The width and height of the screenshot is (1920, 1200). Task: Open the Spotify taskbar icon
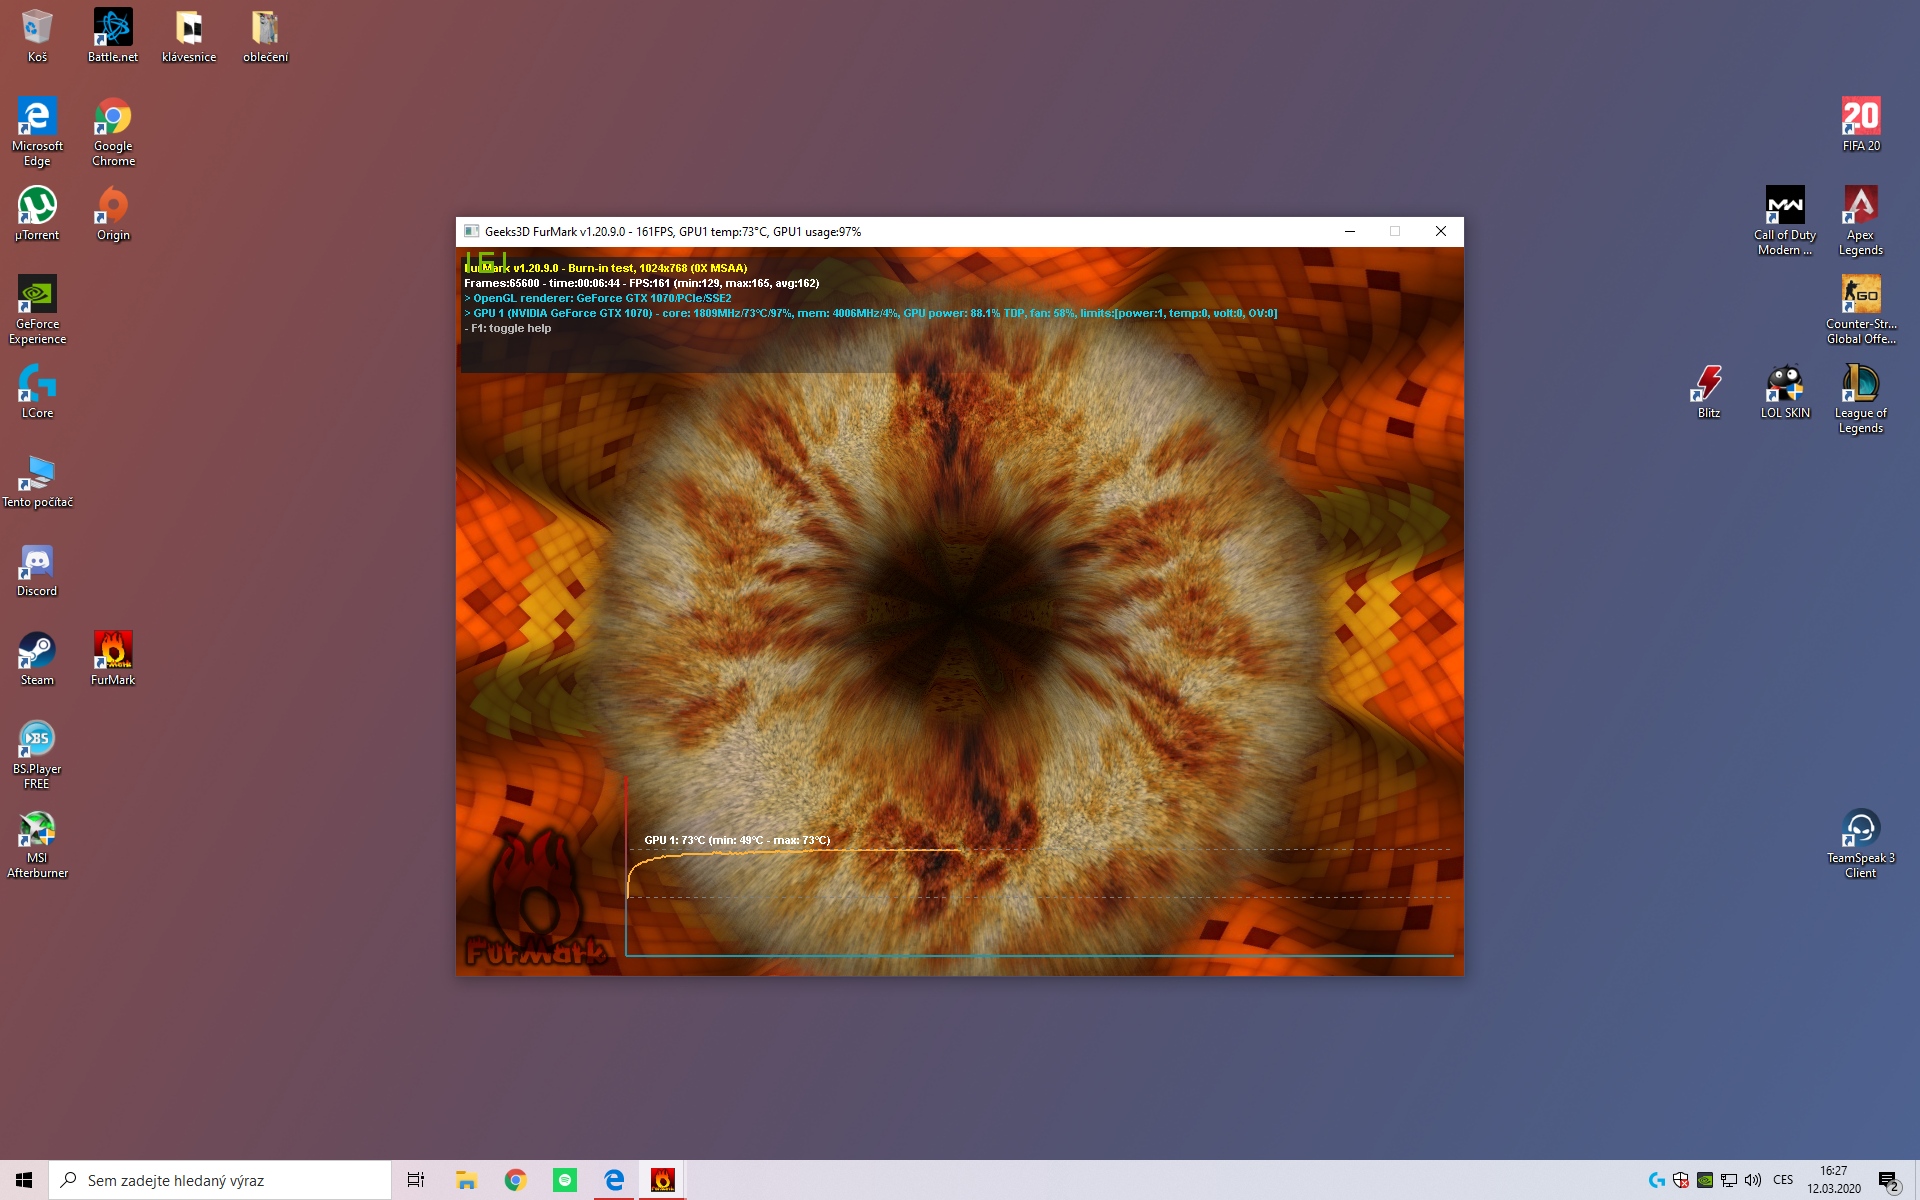[564, 1180]
